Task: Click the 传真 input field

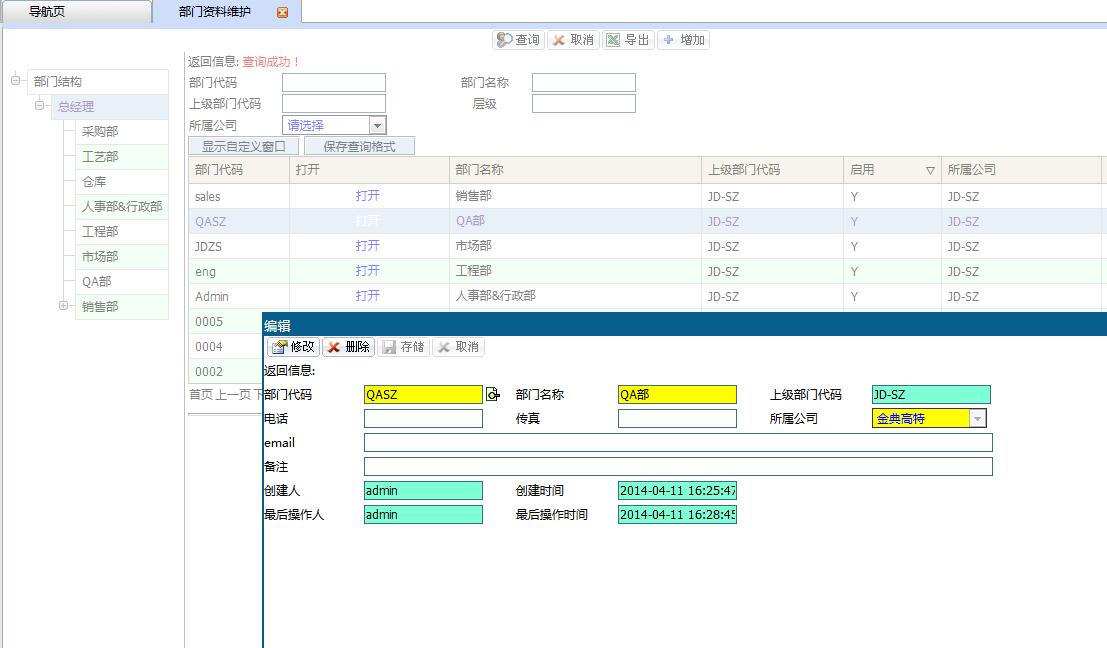Action: (677, 419)
